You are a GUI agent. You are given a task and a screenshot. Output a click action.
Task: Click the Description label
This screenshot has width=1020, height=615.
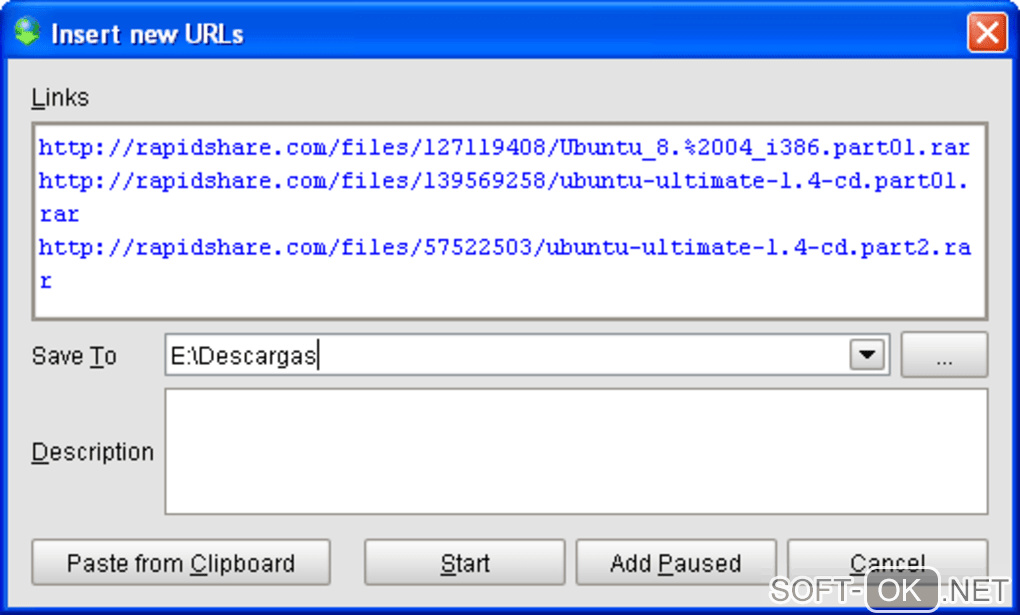click(93, 452)
